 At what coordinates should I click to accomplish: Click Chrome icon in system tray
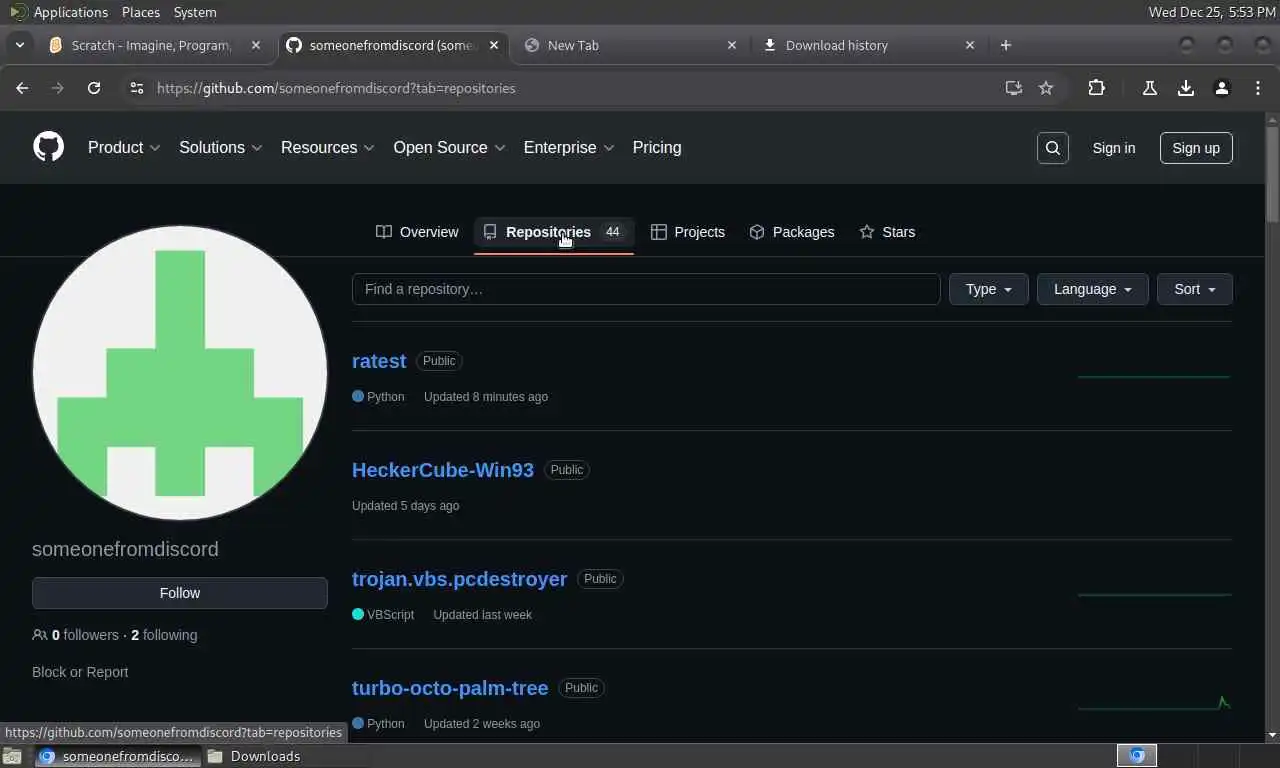pyautogui.click(x=1137, y=756)
